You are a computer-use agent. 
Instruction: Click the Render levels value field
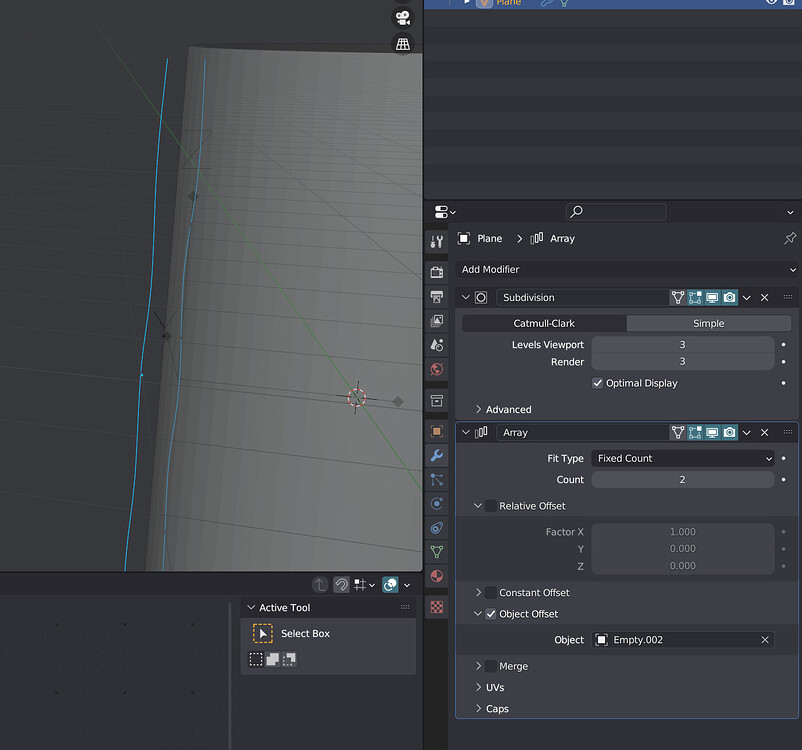tap(683, 362)
